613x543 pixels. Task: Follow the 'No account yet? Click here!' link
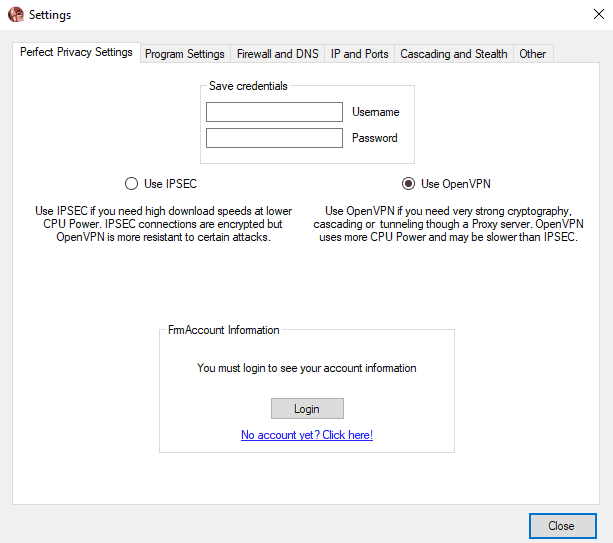pos(307,435)
